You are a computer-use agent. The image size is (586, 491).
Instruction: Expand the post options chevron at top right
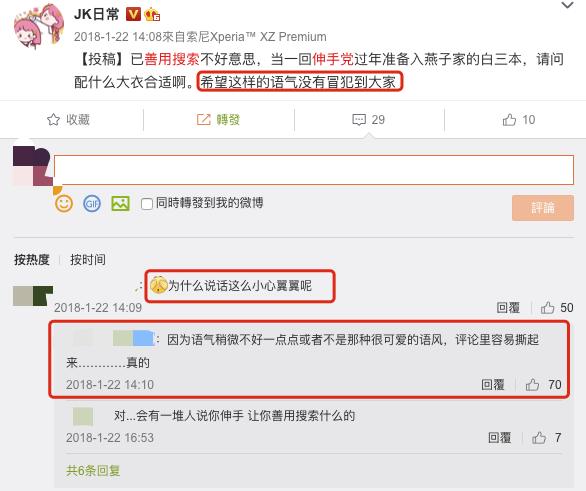pos(567,5)
